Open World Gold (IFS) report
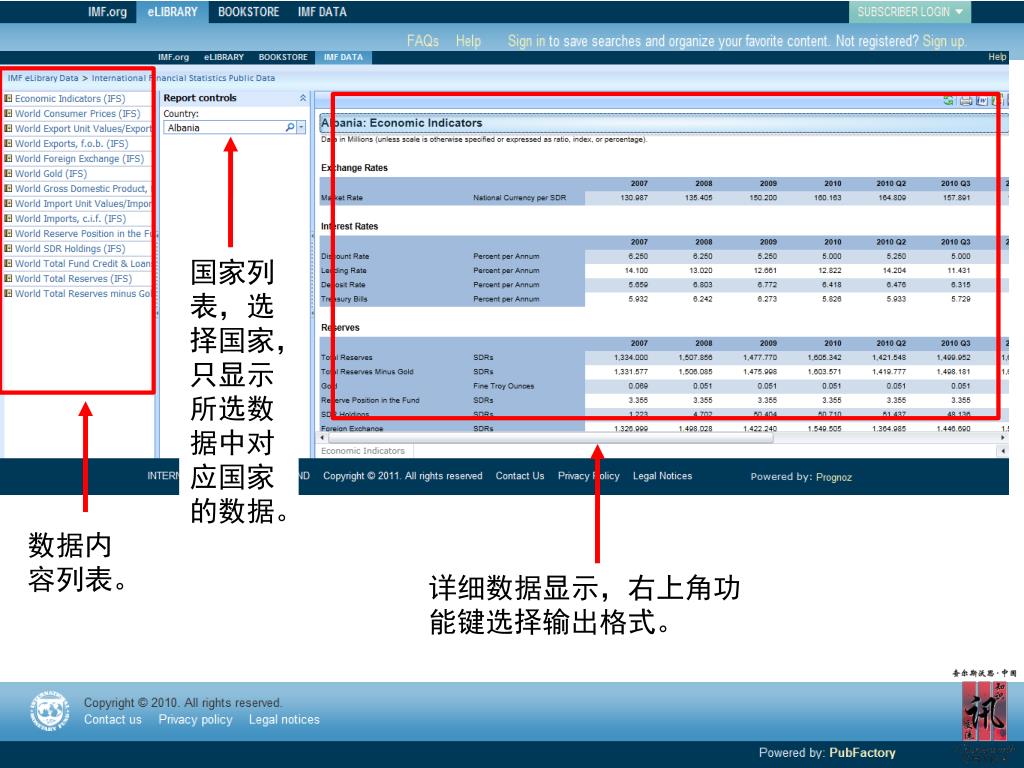Image resolution: width=1024 pixels, height=768 pixels. point(51,174)
